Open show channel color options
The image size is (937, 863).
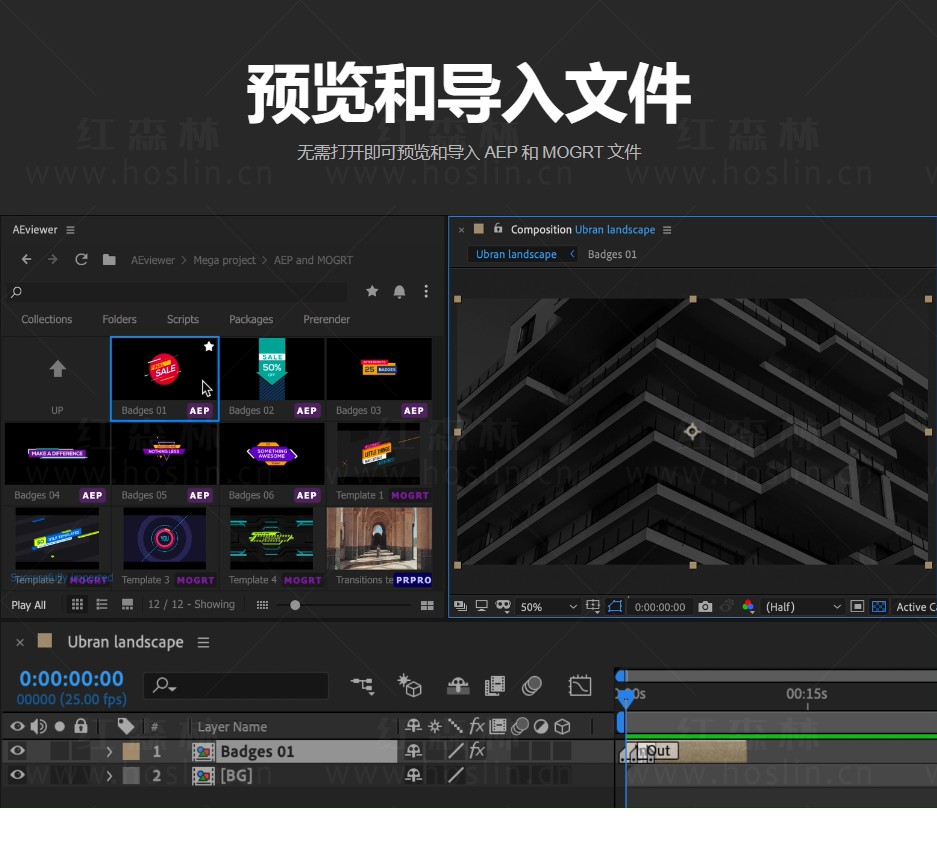coord(748,607)
